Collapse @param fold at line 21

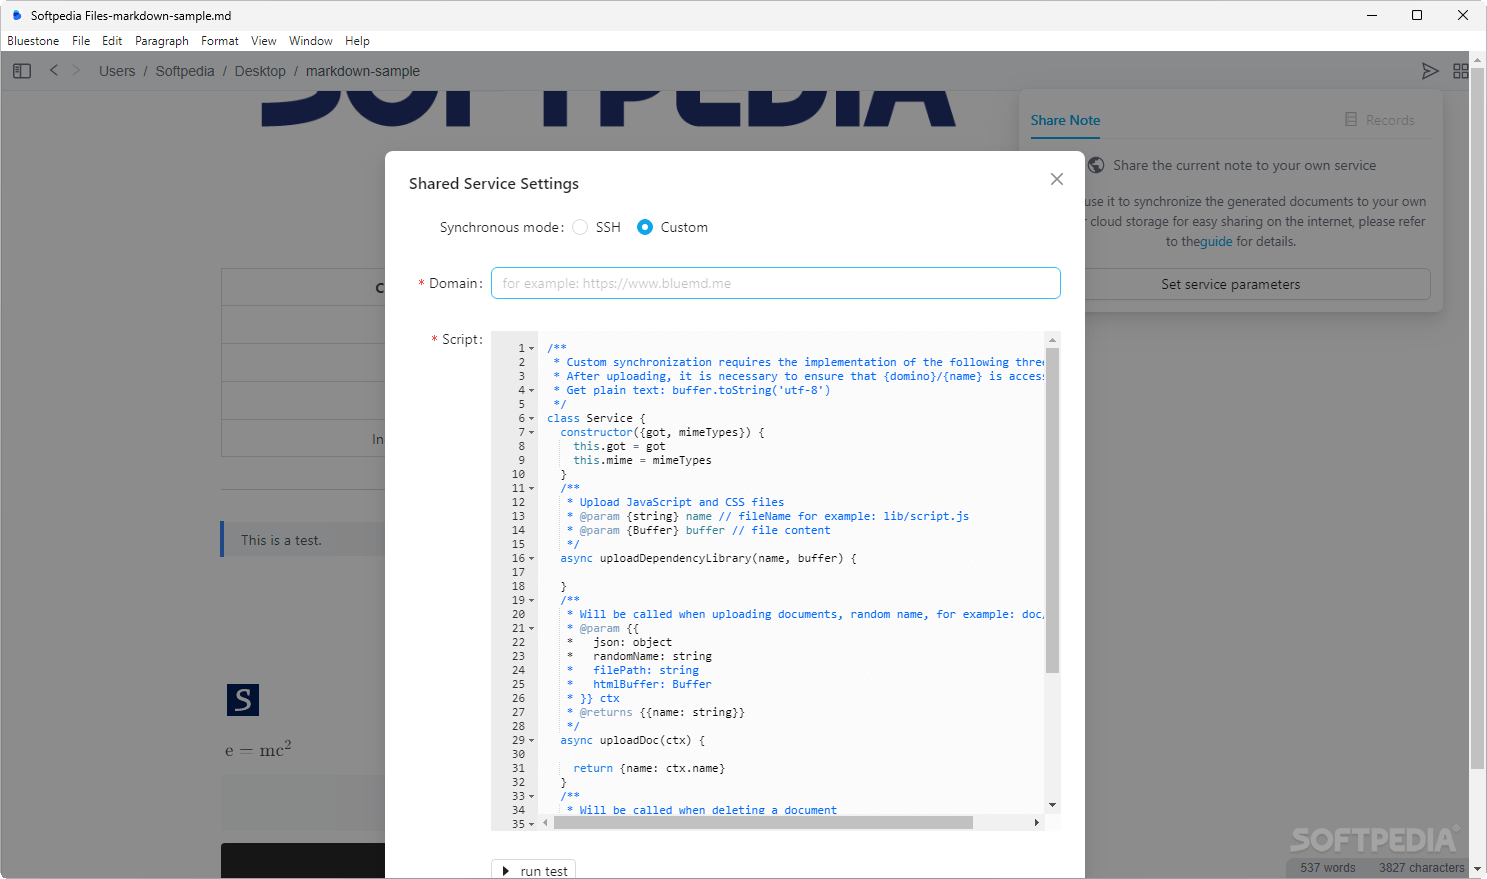[531, 629]
